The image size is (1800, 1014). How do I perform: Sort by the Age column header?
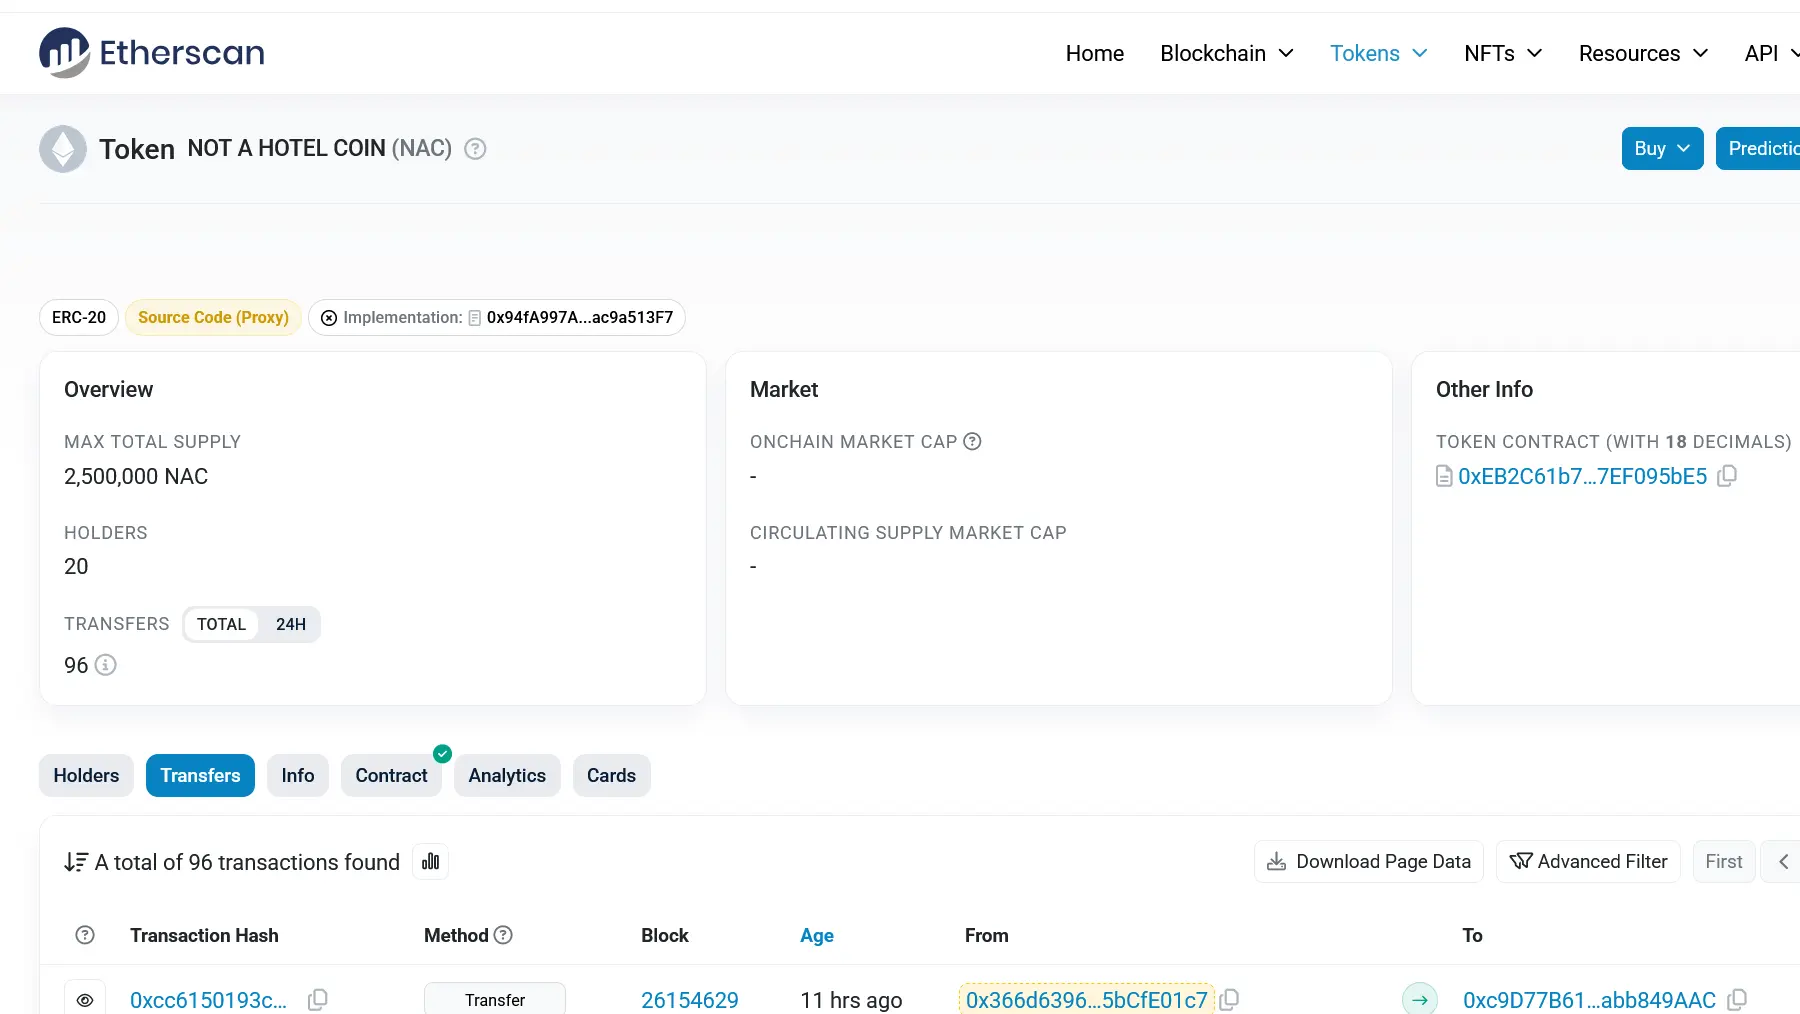(x=817, y=935)
